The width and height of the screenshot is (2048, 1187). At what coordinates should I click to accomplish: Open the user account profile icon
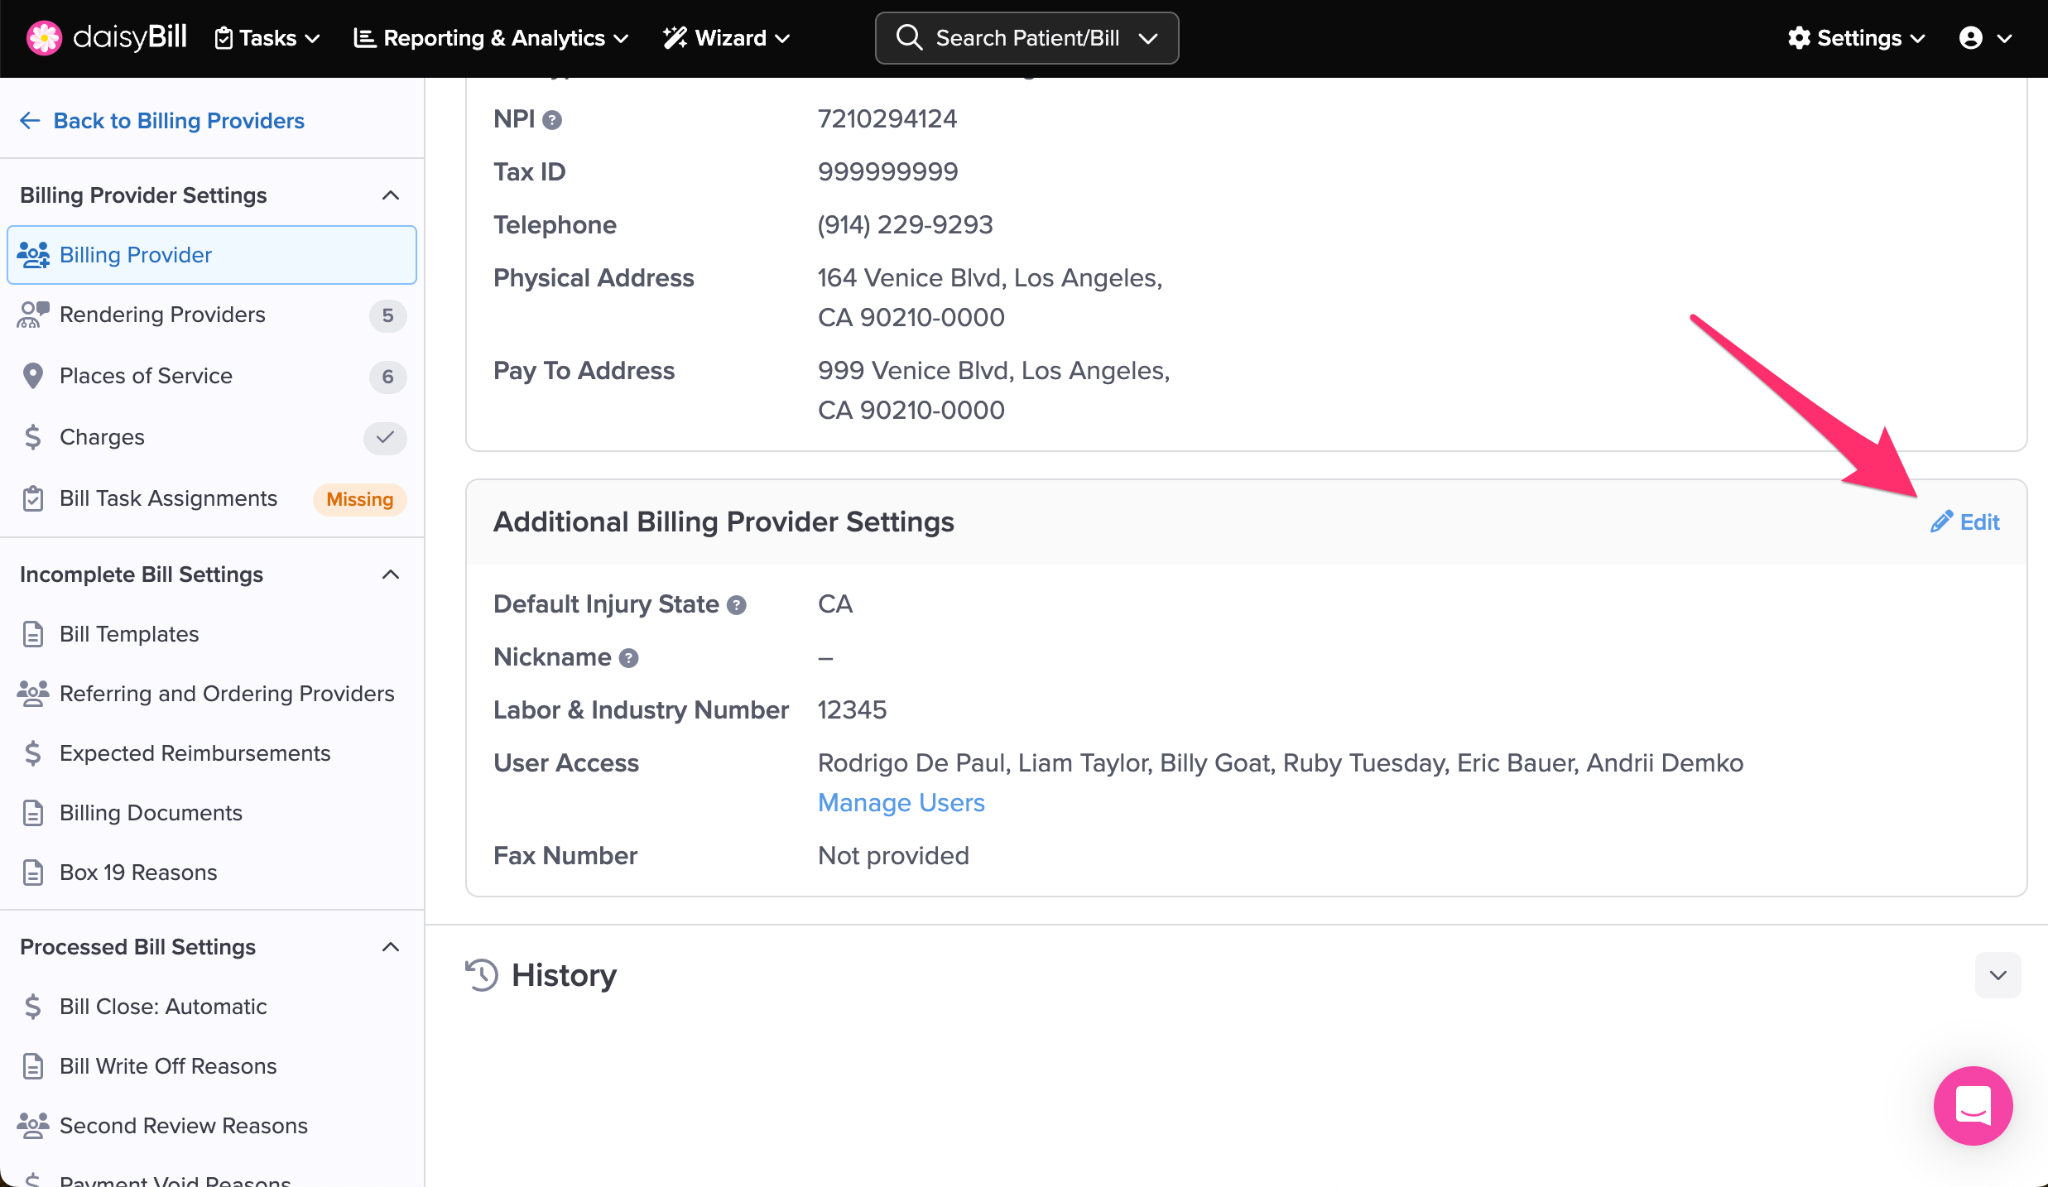pyautogui.click(x=1971, y=38)
